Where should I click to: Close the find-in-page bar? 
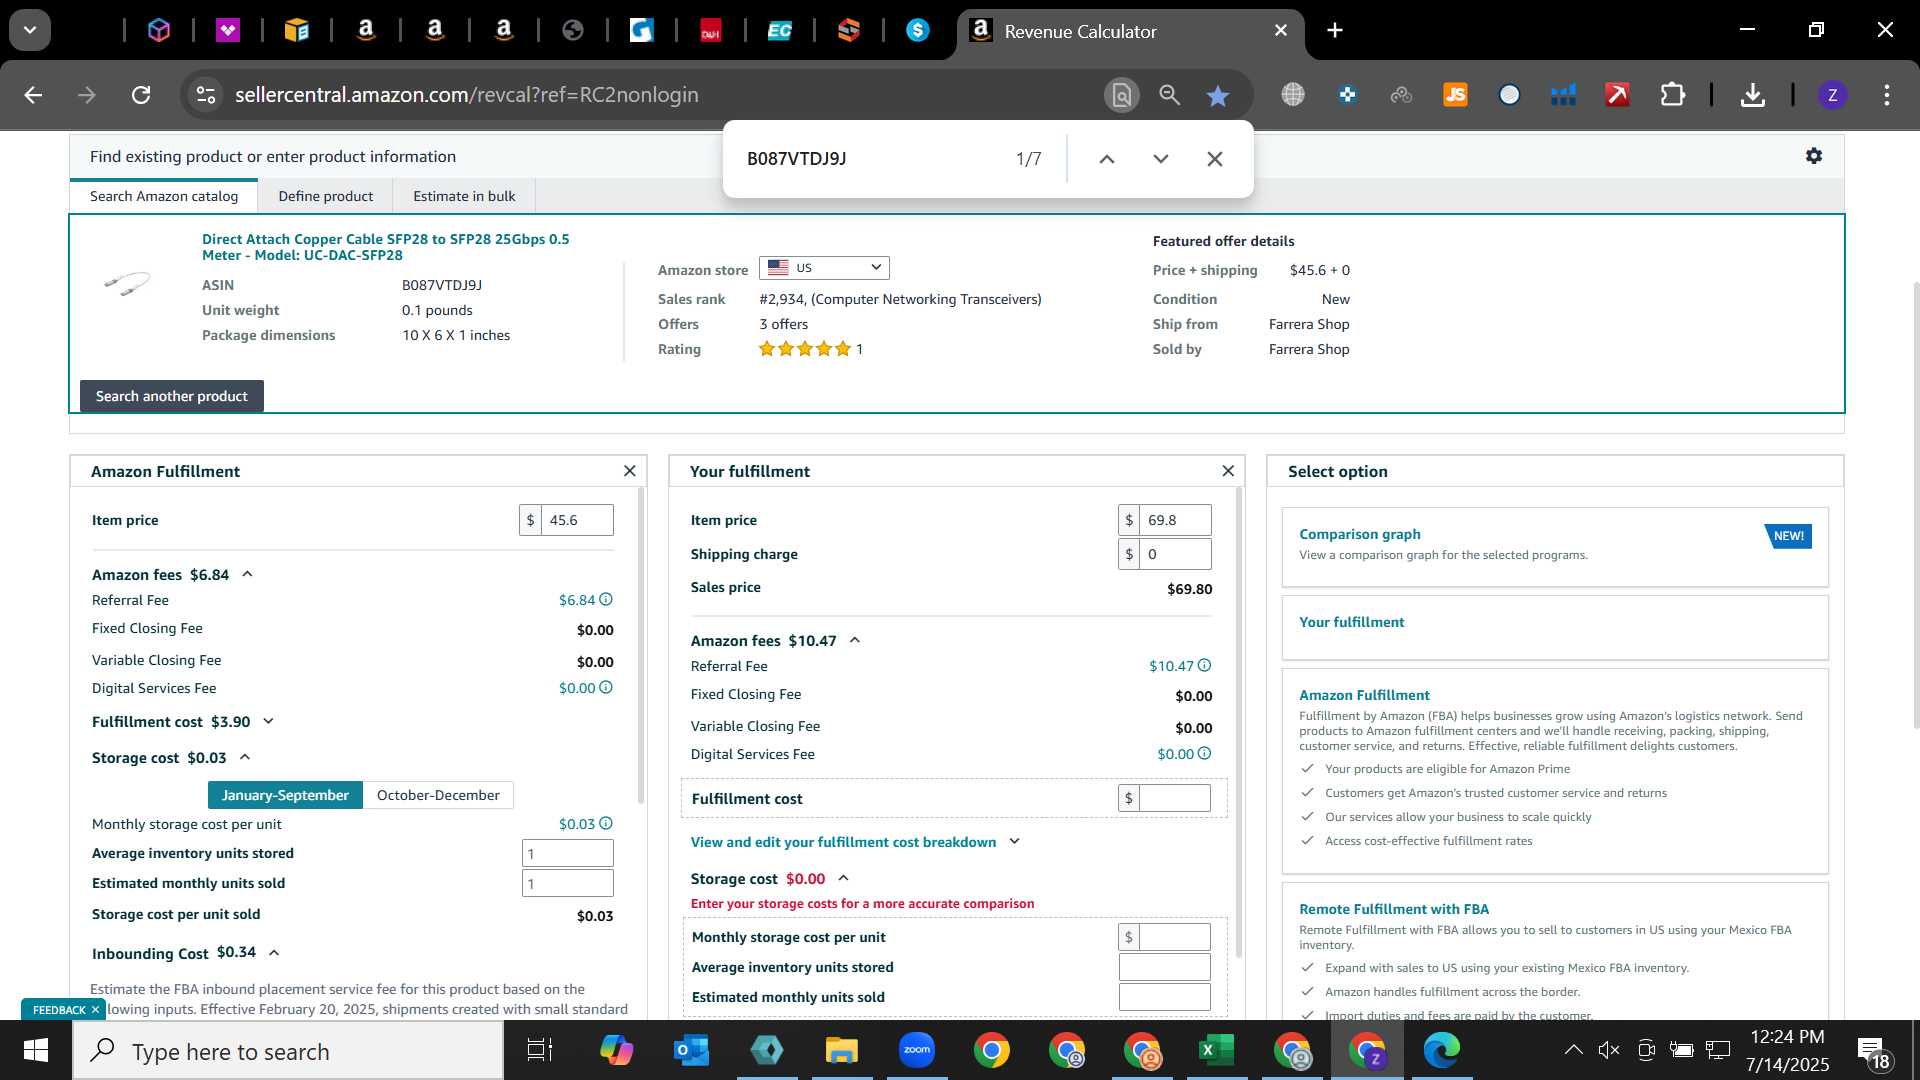1215,159
